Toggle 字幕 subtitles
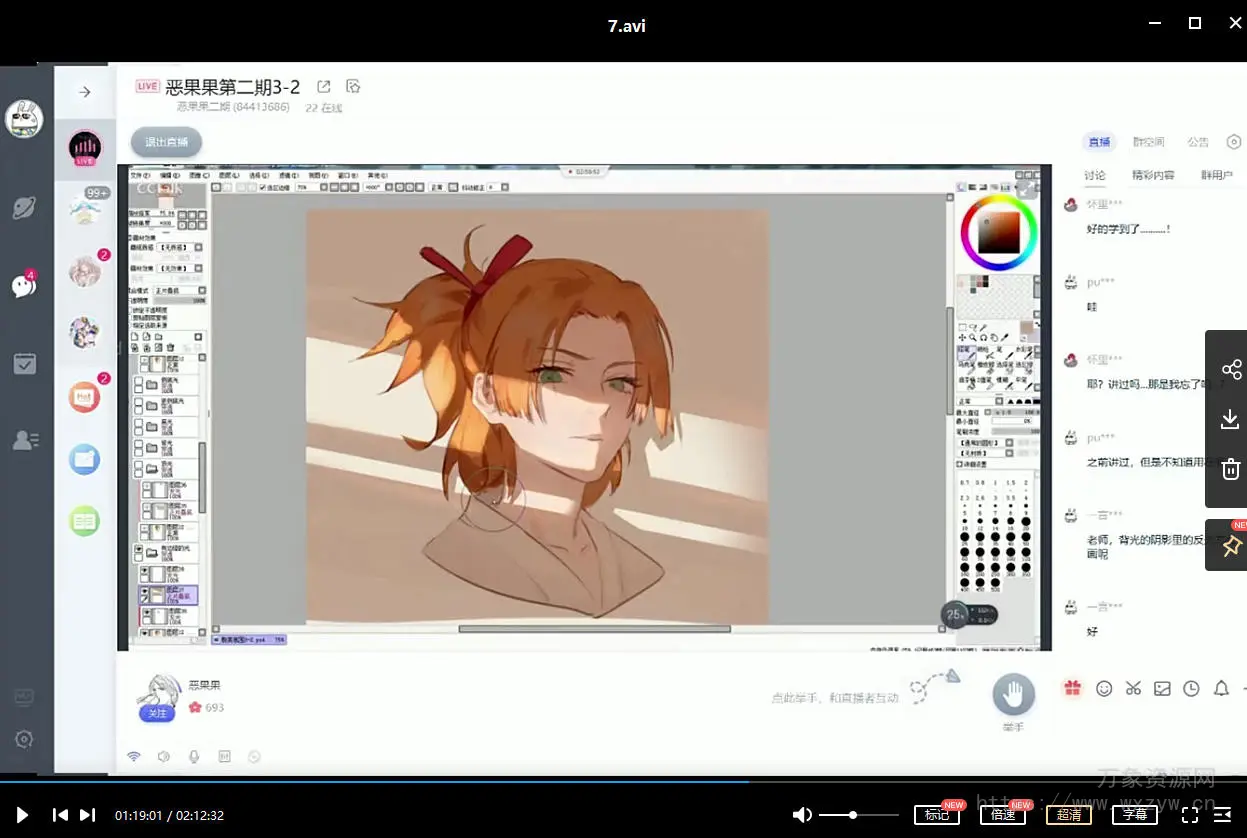 tap(1135, 815)
